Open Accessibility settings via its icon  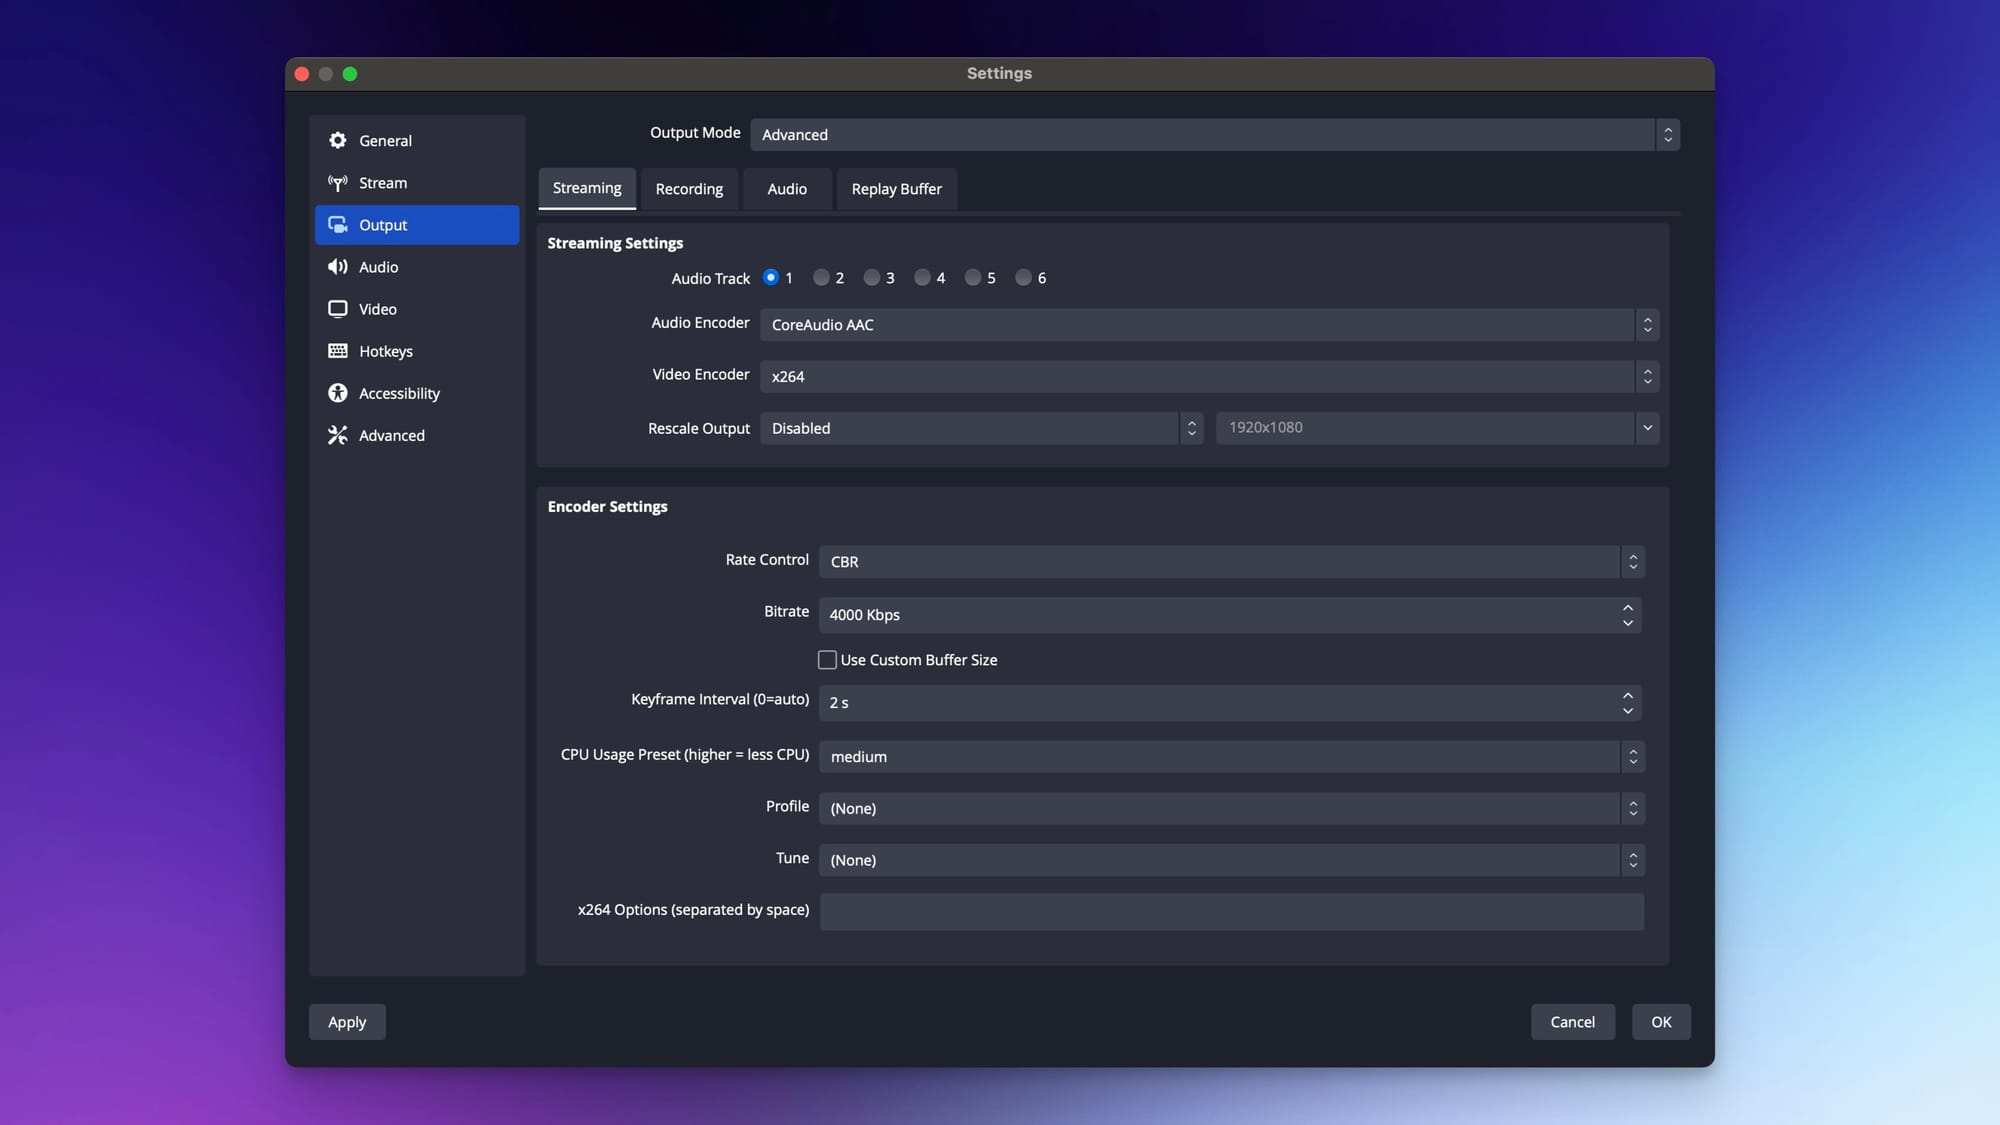point(338,392)
